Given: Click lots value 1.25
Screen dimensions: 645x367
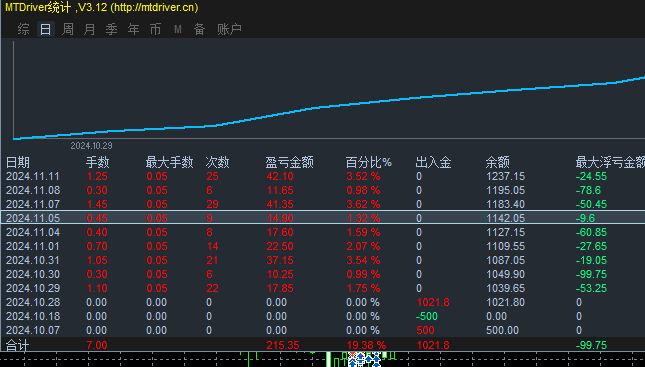Looking at the screenshot, I should coord(97,177).
